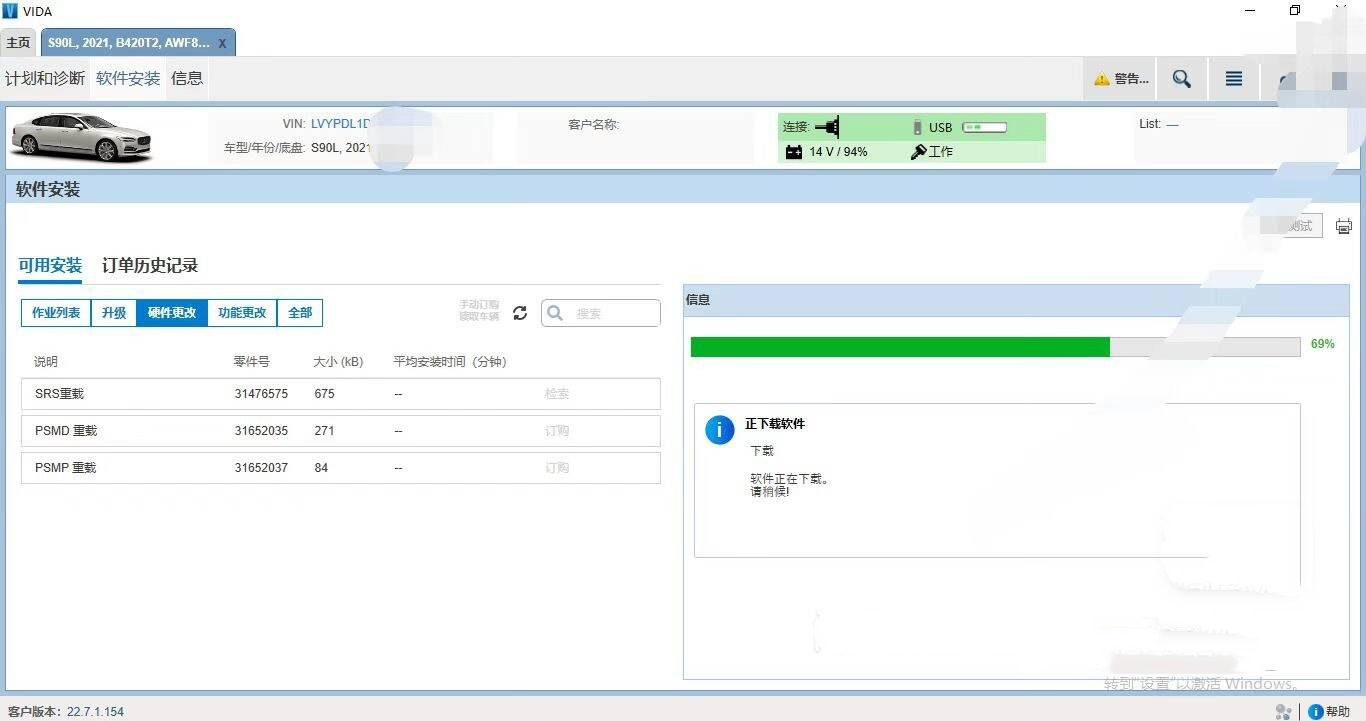Click the 14 V / 94% battery reading
Image resolution: width=1366 pixels, height=721 pixels.
838,152
